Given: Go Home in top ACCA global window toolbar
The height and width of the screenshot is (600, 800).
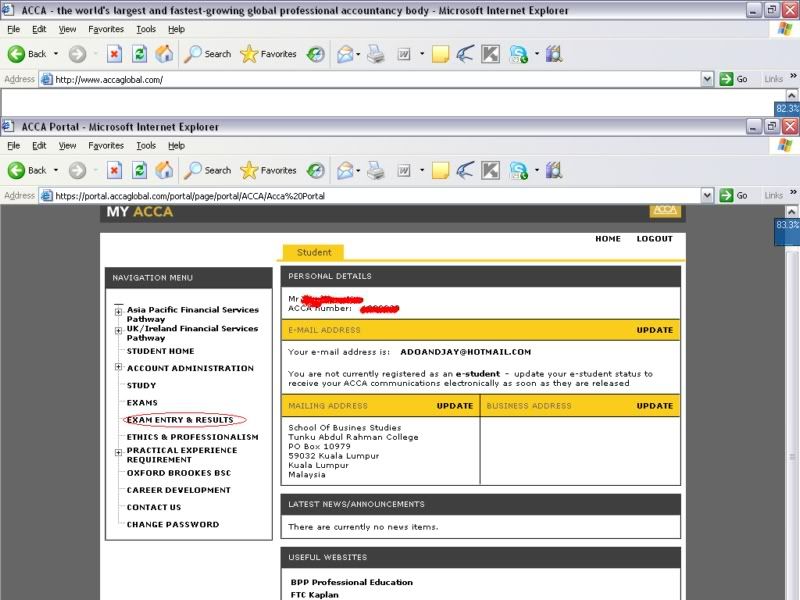Looking at the screenshot, I should [x=164, y=54].
